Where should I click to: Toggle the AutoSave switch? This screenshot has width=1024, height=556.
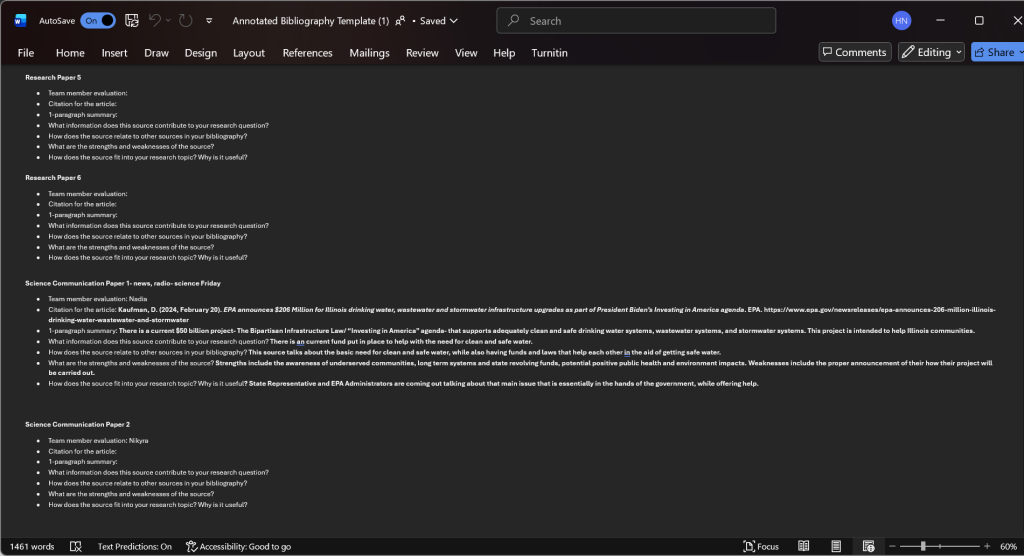[x=97, y=20]
